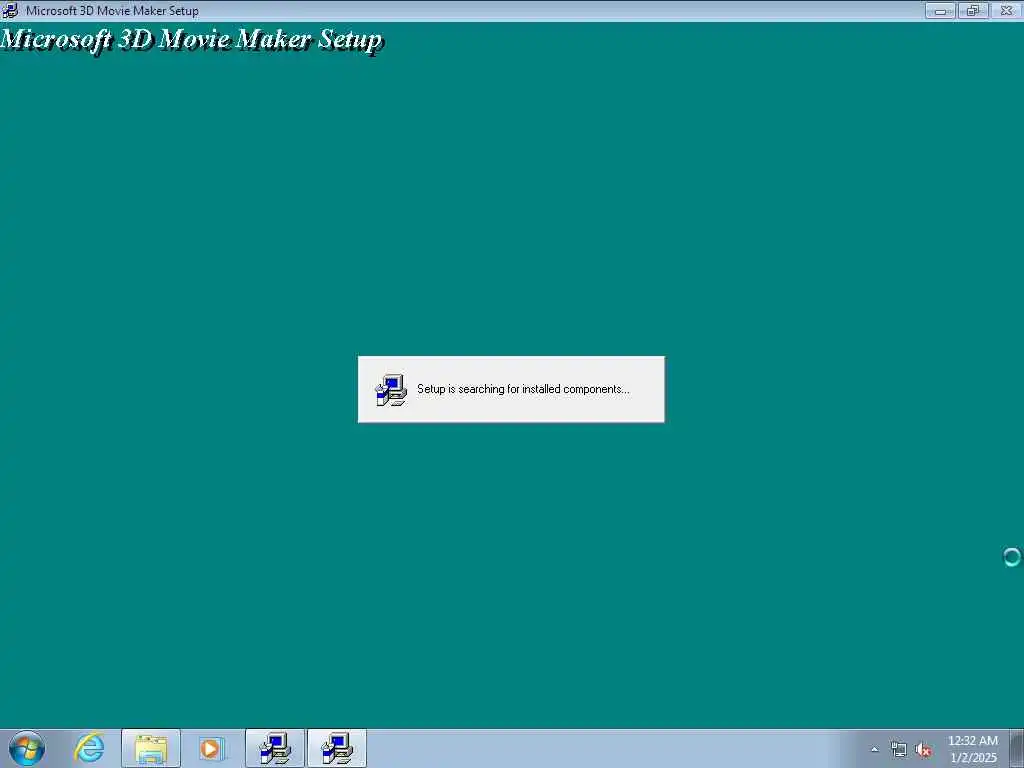The height and width of the screenshot is (768, 1024).
Task: Click the setup icon in the title bar
Action: tap(10, 10)
